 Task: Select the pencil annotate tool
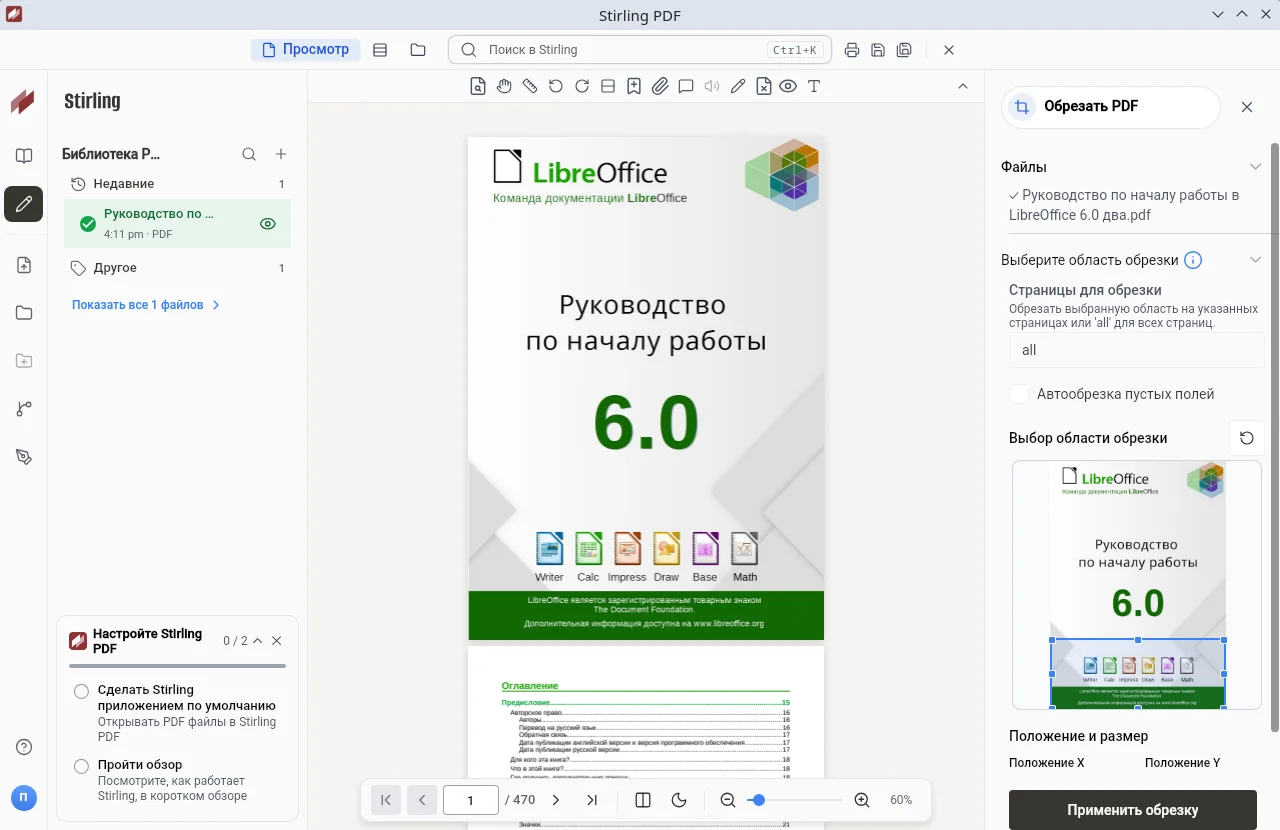pyautogui.click(x=738, y=86)
